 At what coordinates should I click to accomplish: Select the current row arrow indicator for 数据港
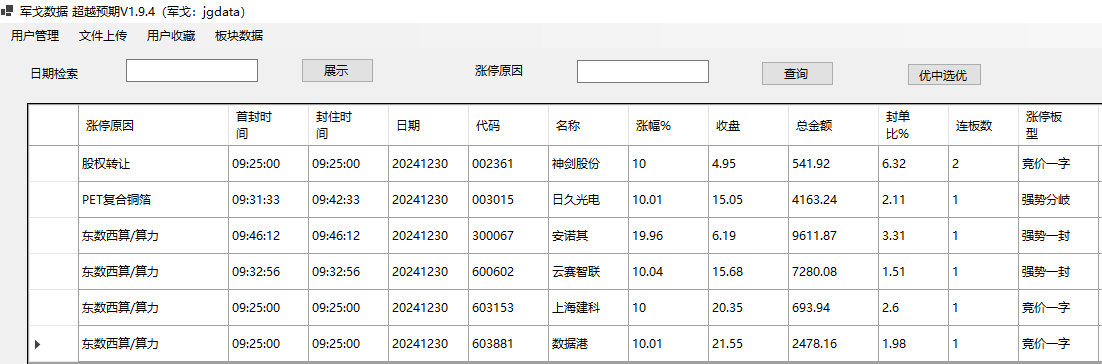coord(37,344)
